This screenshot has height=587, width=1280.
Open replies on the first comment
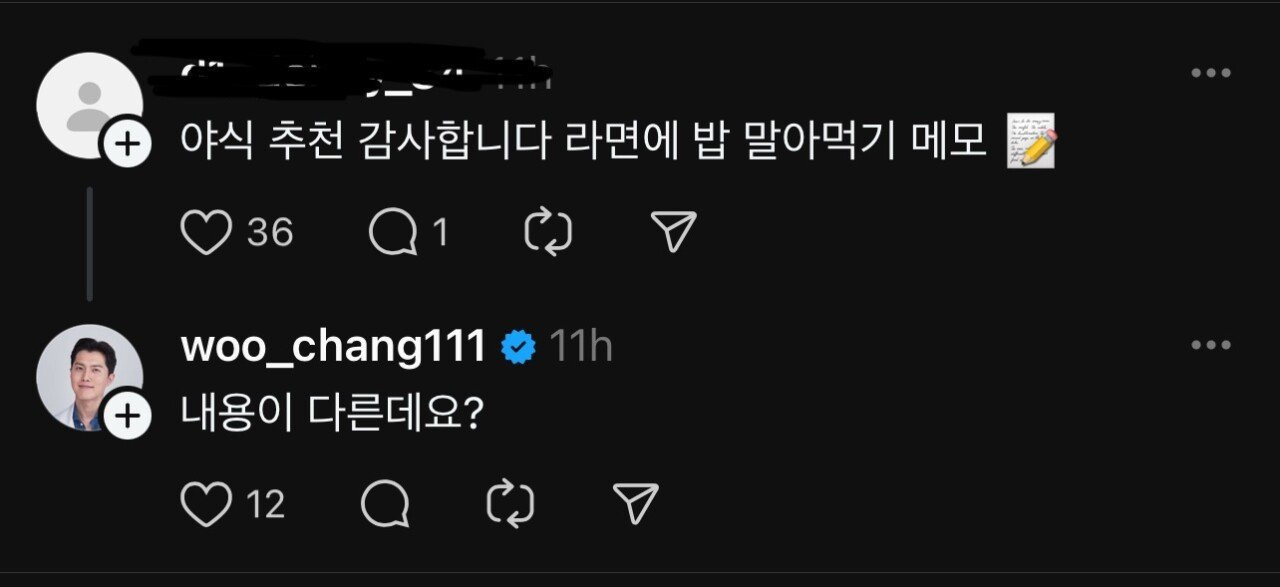[393, 232]
